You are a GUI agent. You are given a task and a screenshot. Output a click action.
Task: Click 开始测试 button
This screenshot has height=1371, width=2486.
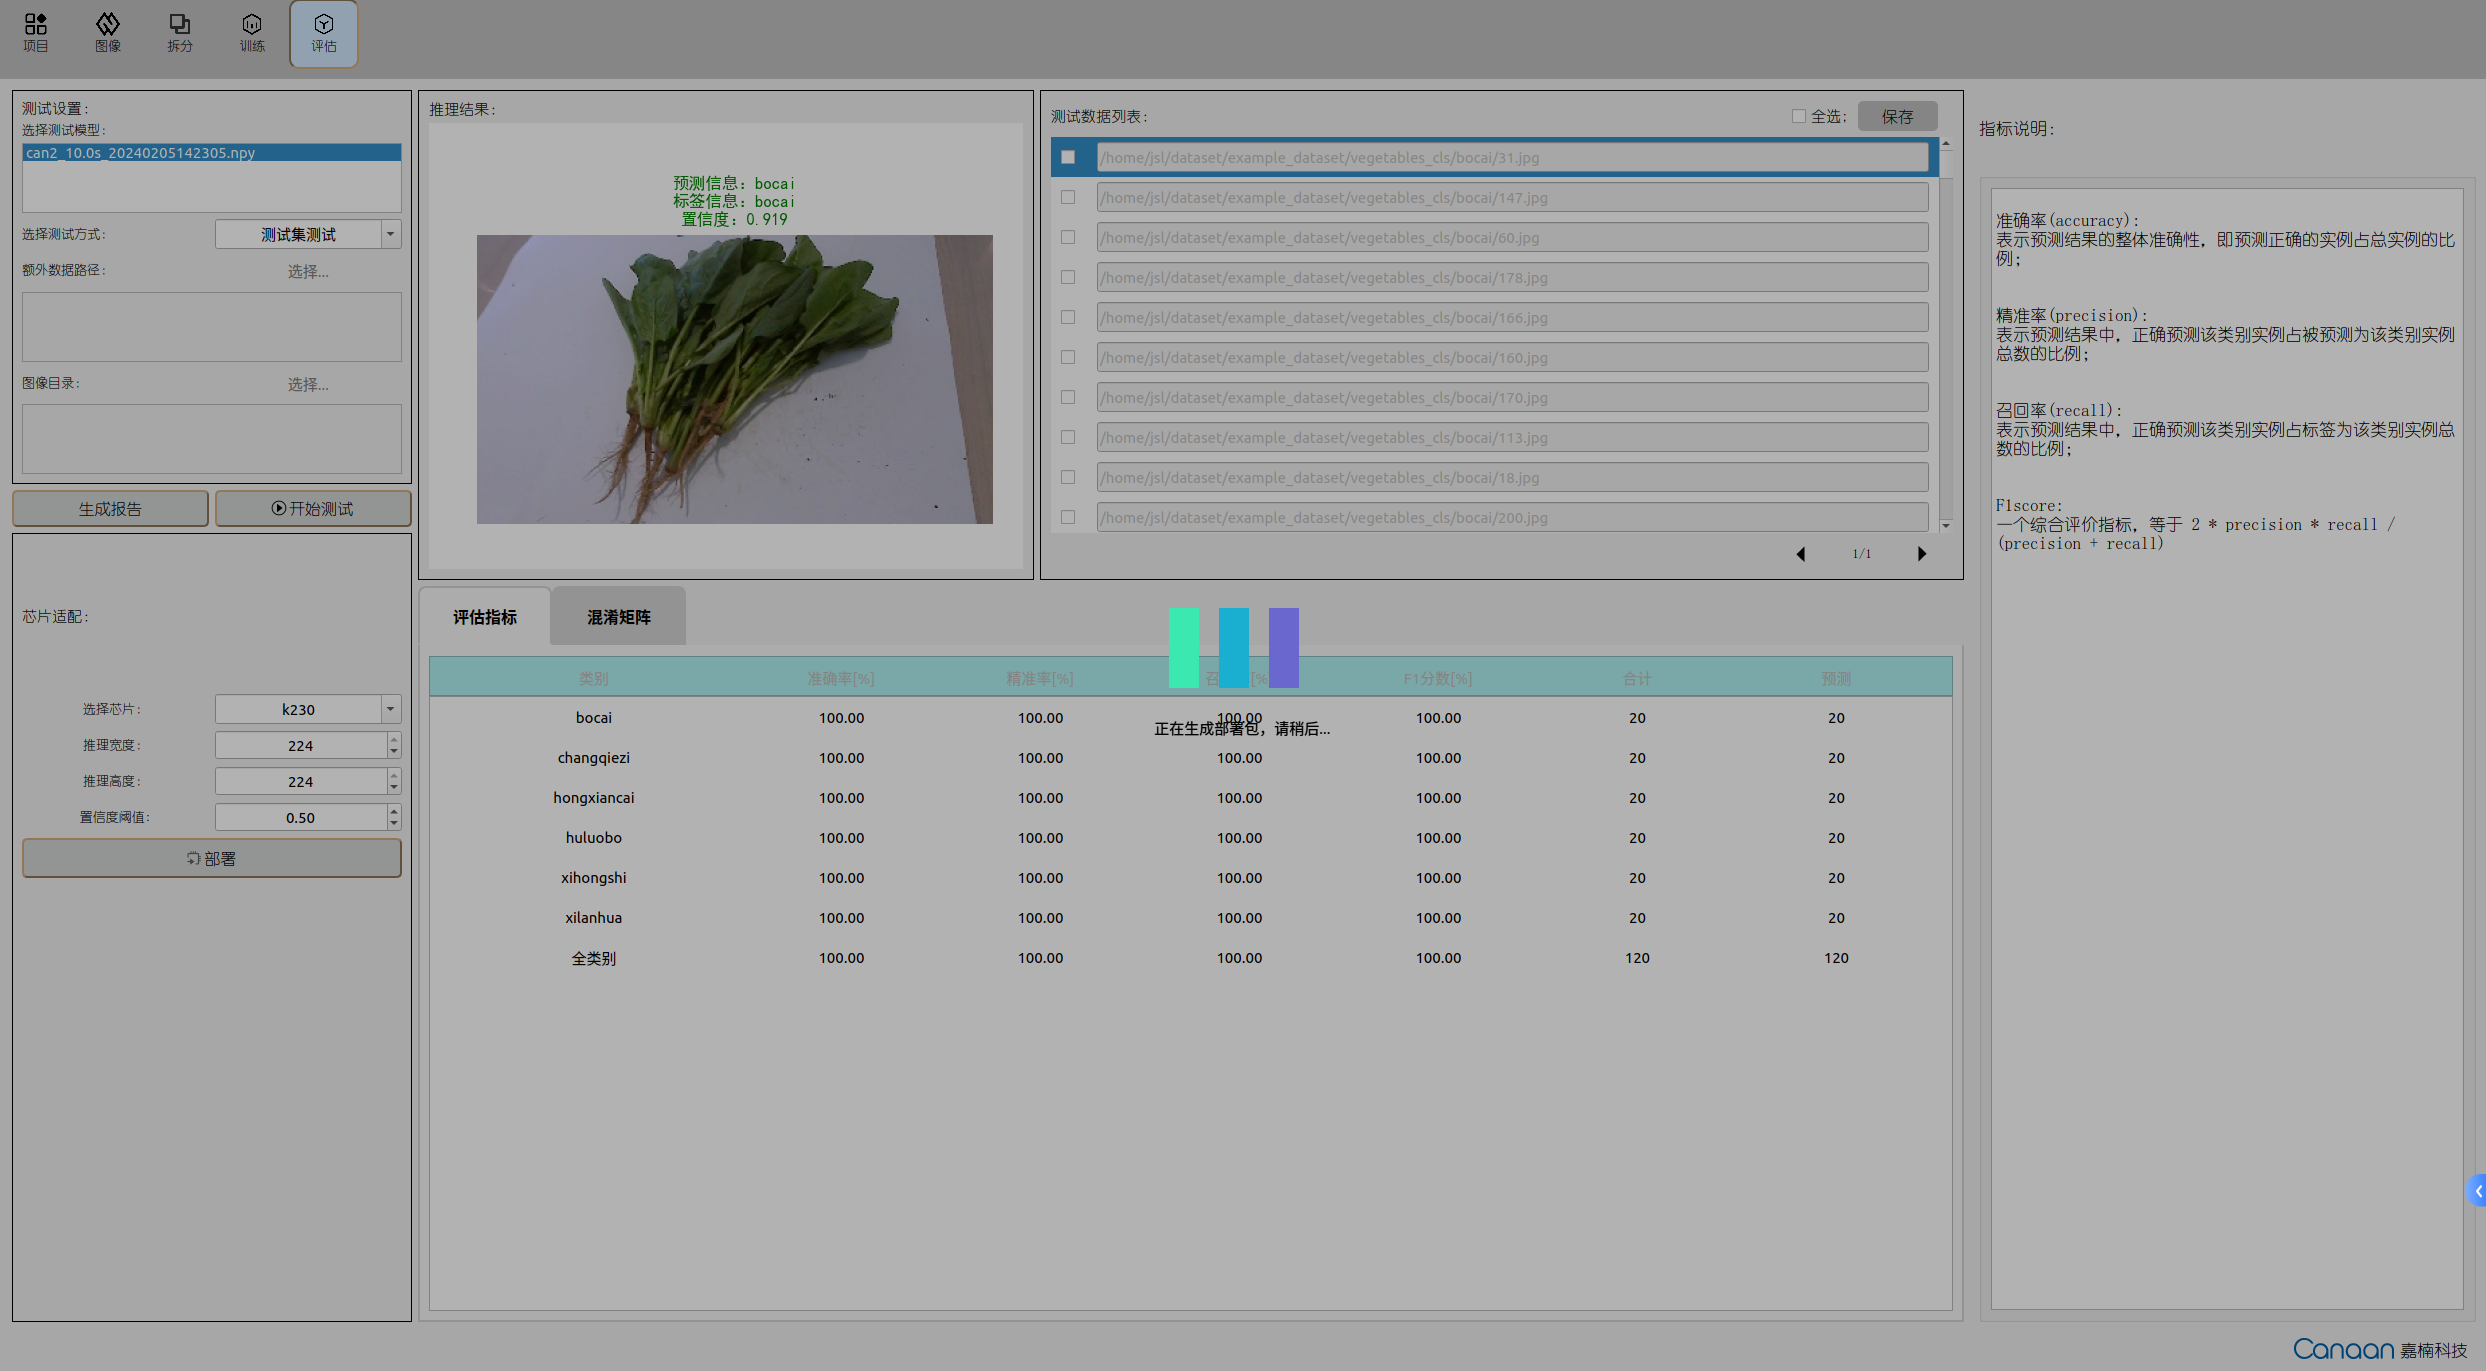311,507
